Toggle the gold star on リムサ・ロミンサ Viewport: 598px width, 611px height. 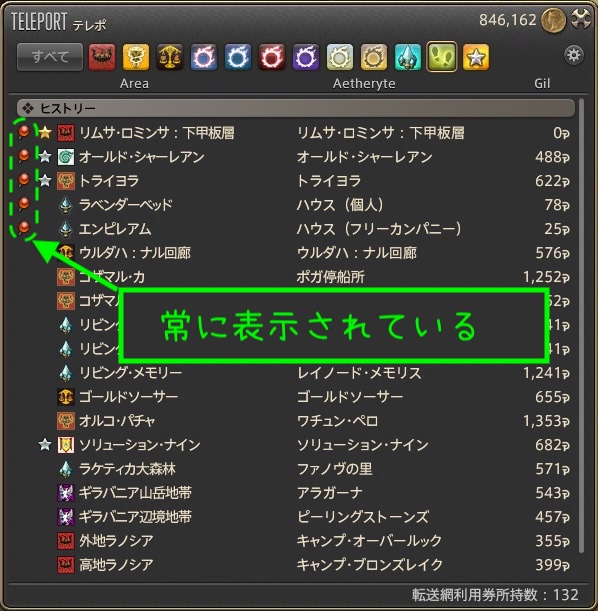pos(45,133)
